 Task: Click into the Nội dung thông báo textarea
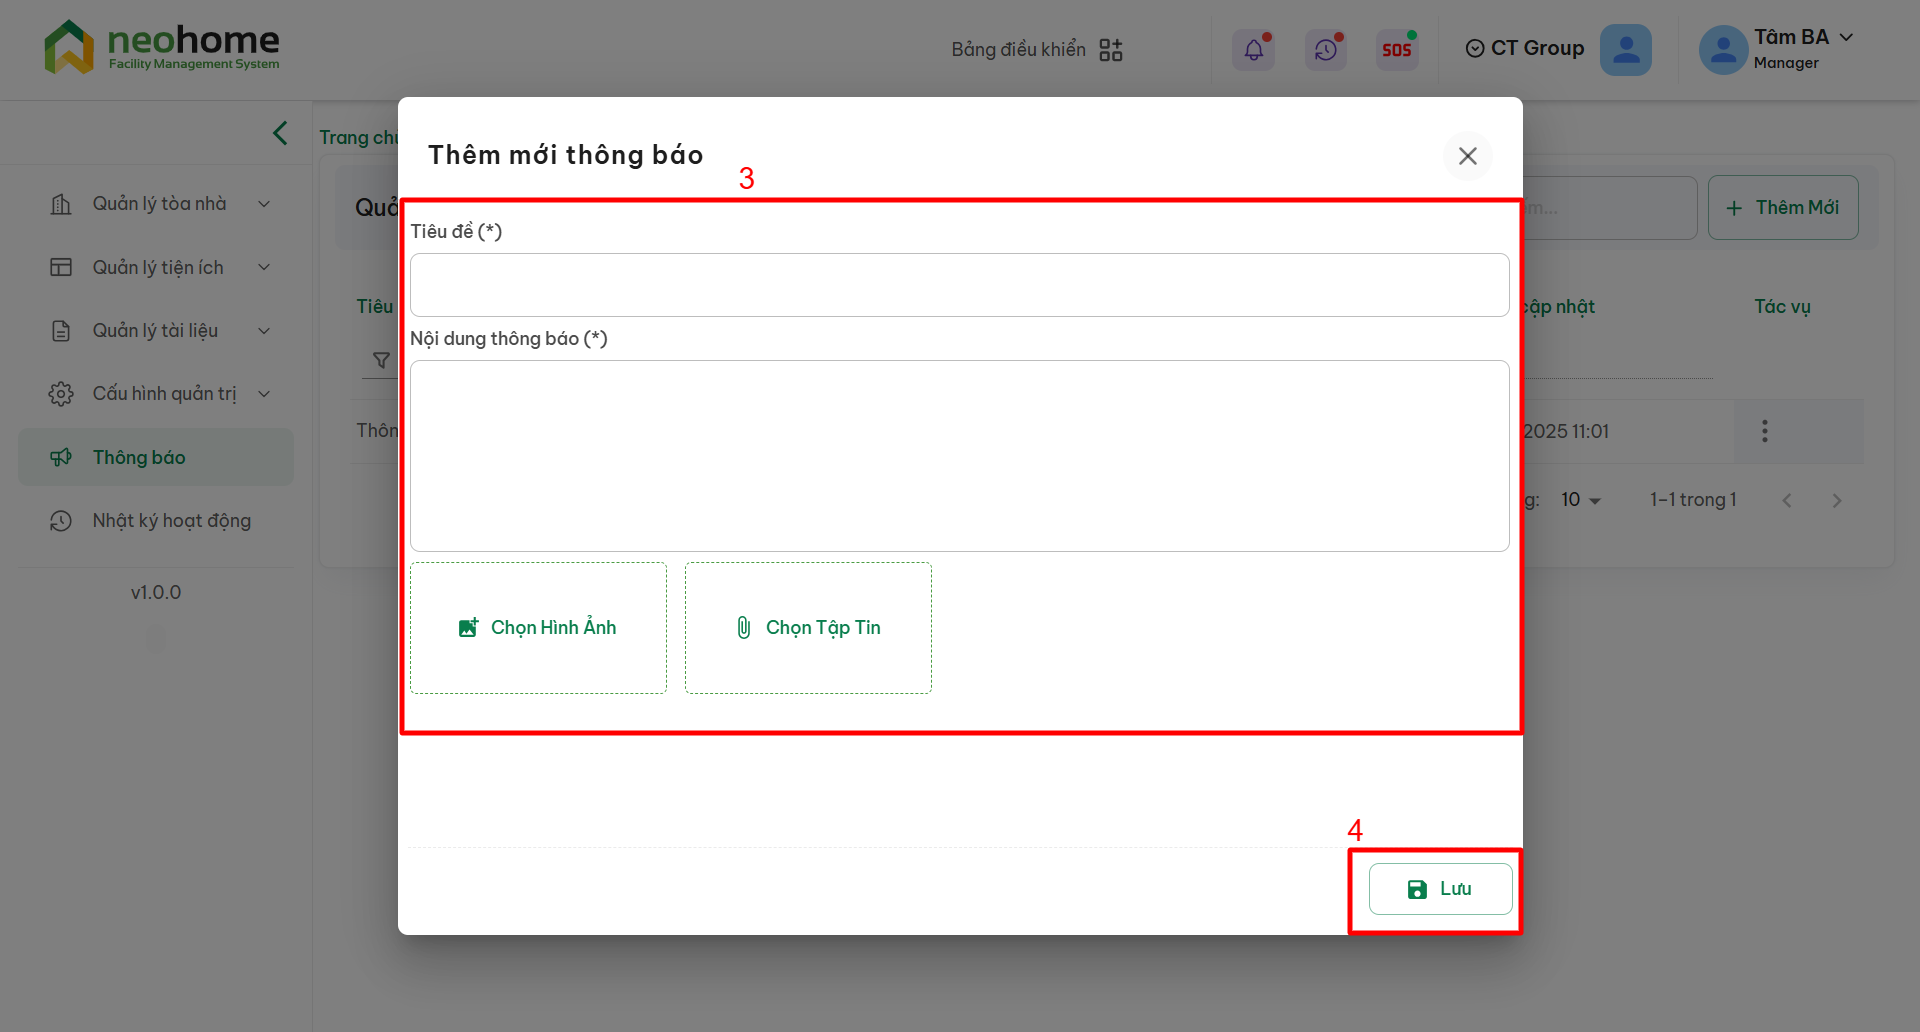[959, 455]
